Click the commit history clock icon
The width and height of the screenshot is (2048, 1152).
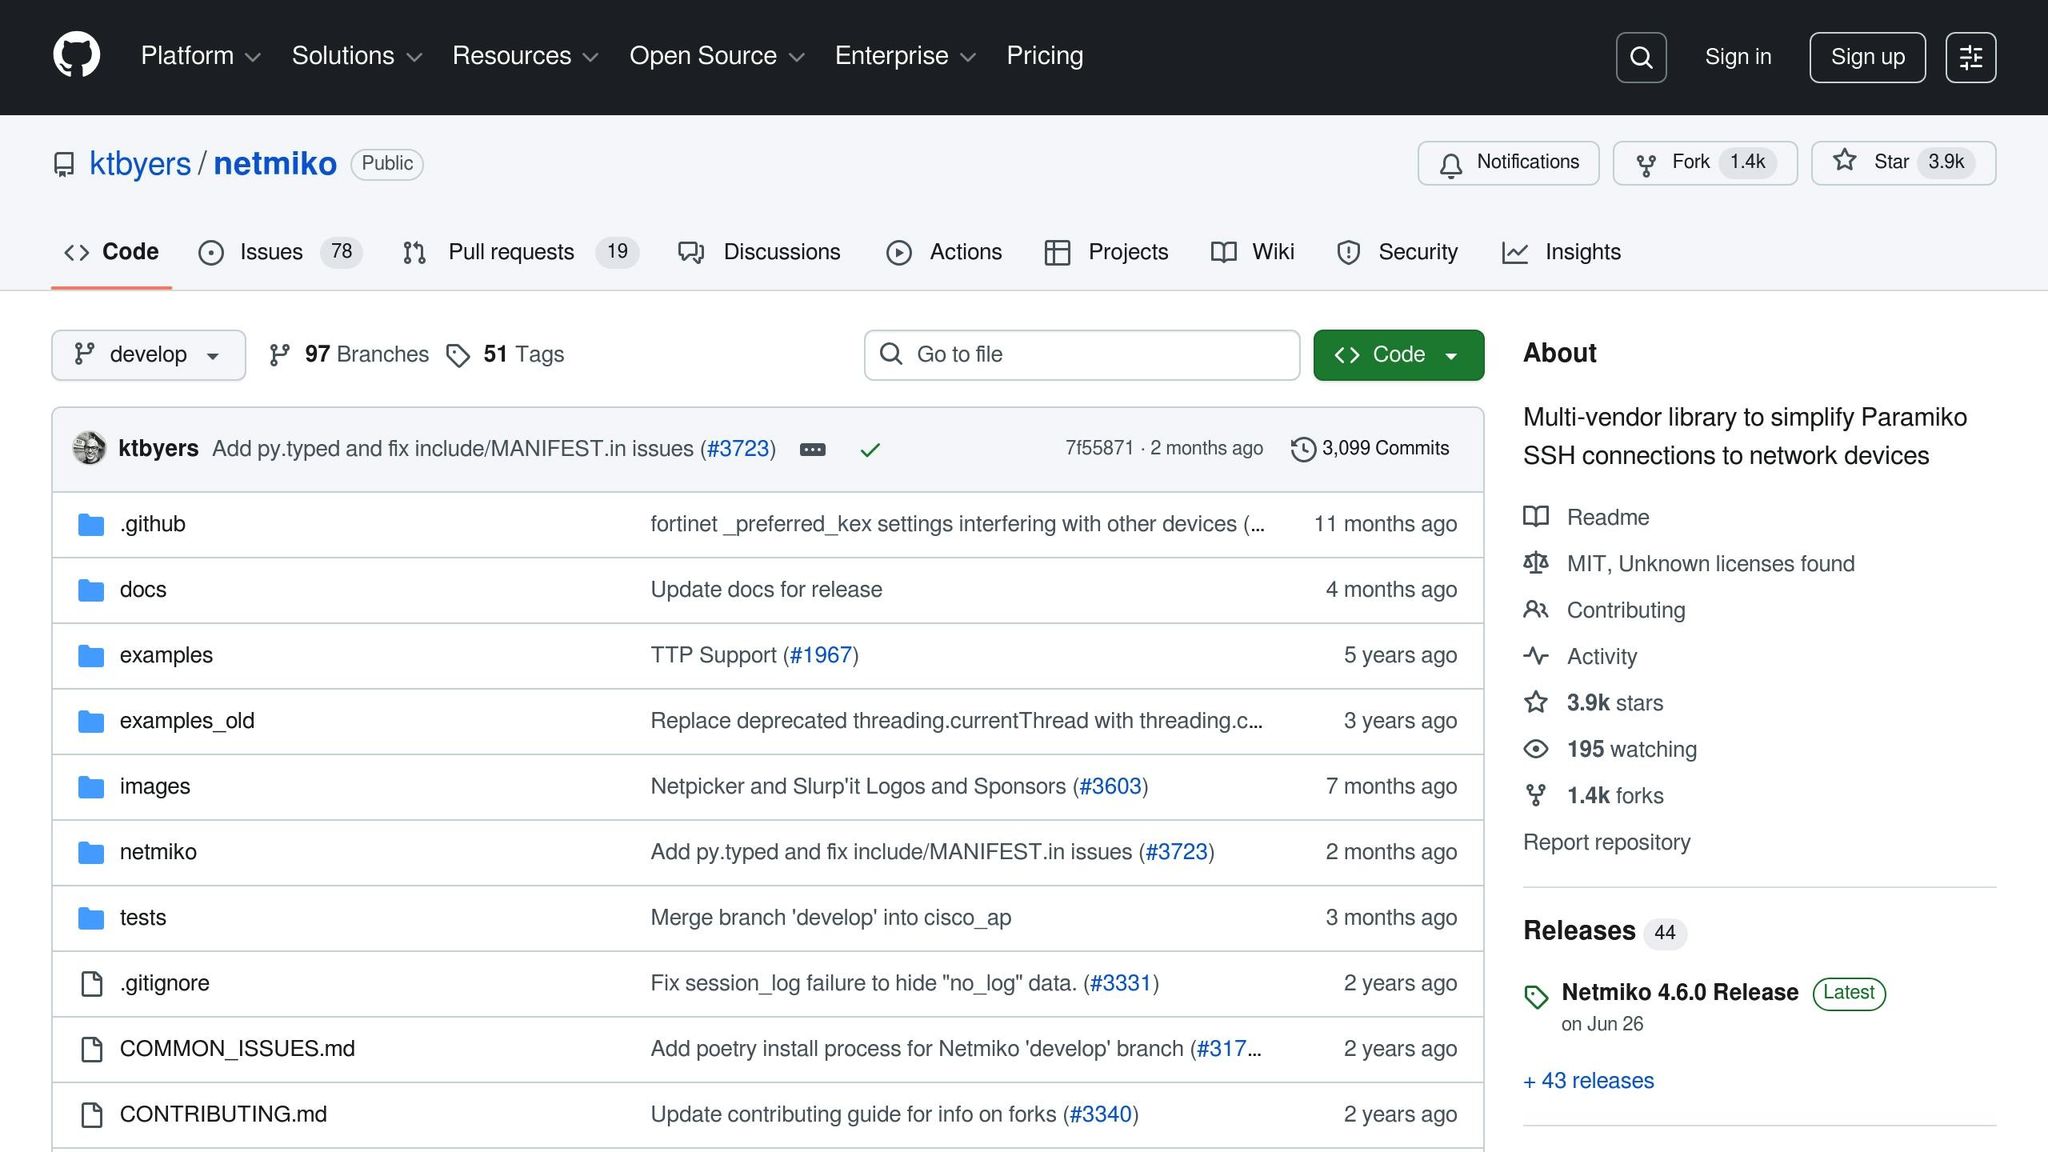pyautogui.click(x=1302, y=449)
